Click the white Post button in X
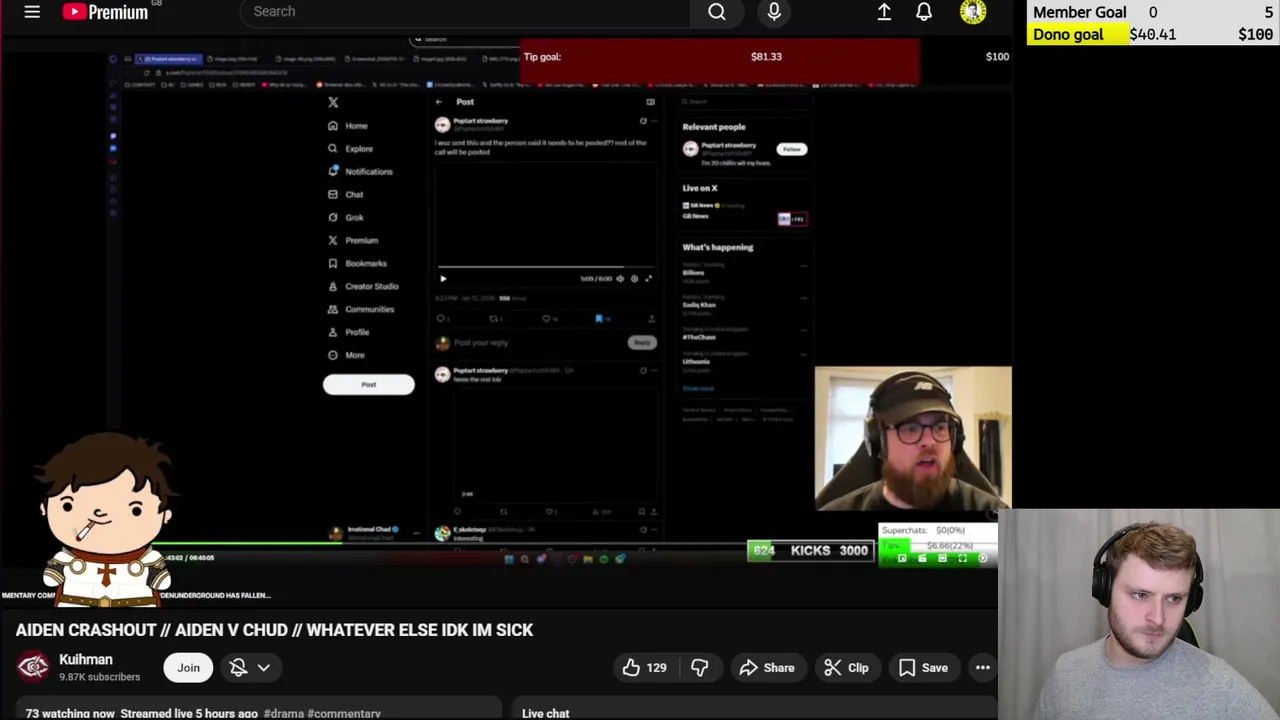Viewport: 1280px width, 720px height. pos(368,385)
